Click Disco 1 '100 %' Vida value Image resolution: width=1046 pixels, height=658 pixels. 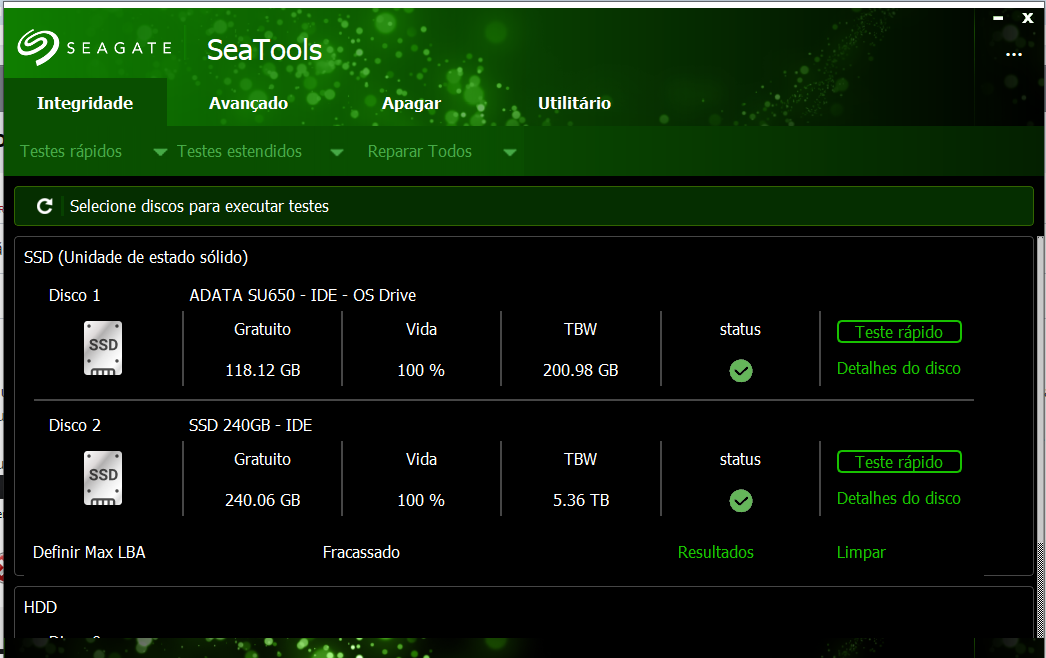[x=421, y=370]
